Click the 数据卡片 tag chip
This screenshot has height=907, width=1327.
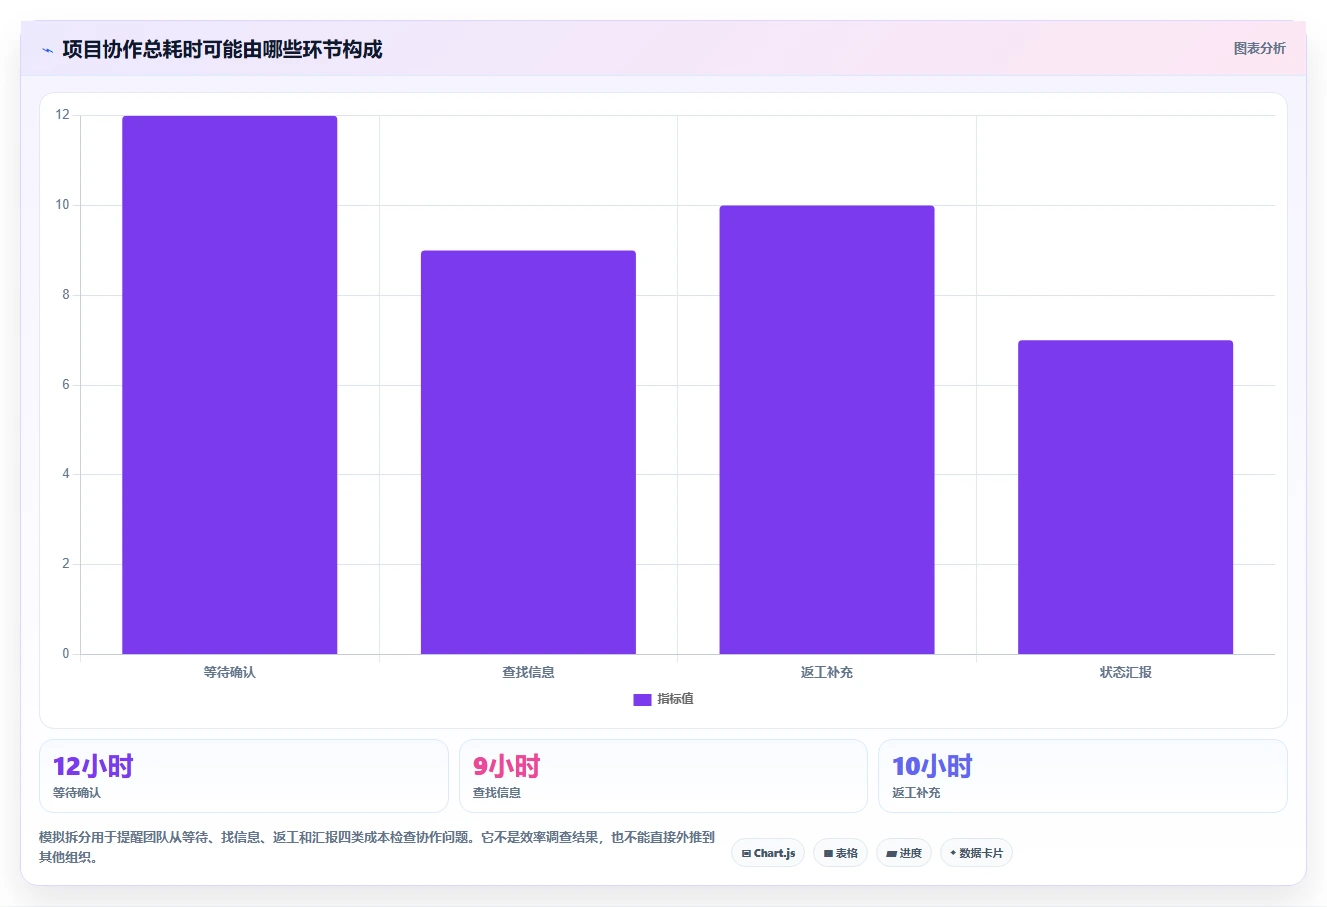click(976, 853)
